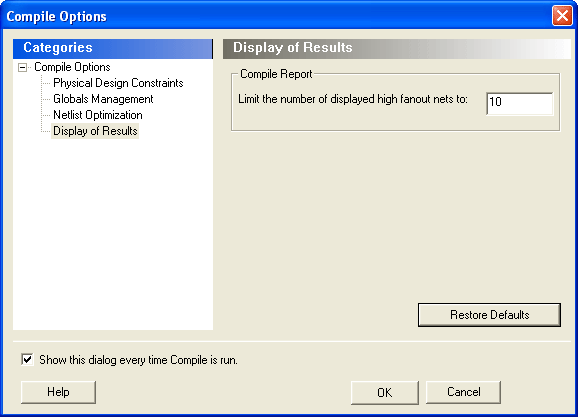Click the high fanout nets limit field

[x=519, y=104]
